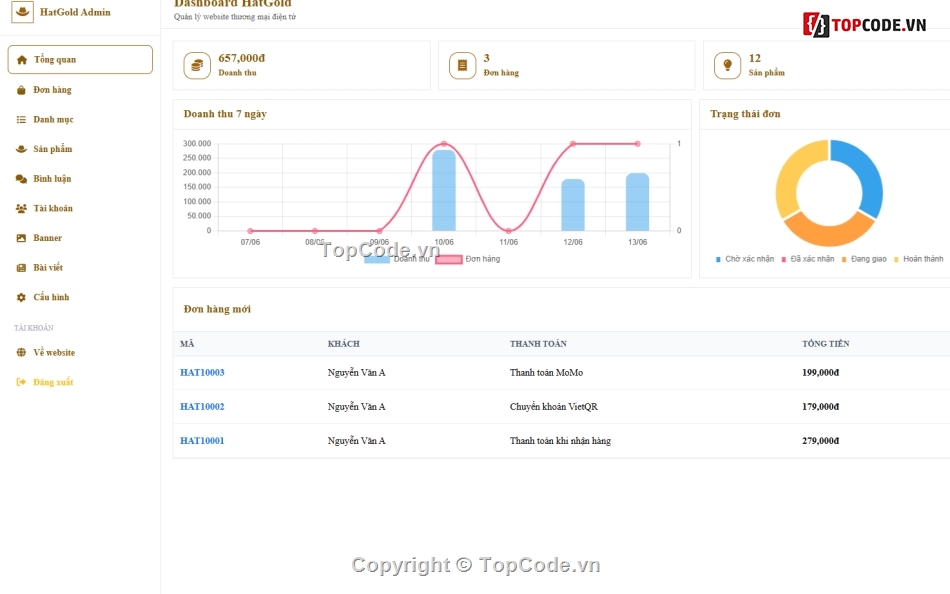Click the Thanh toán MoMo cell
The height and width of the screenshot is (594, 950).
pyautogui.click(x=546, y=373)
